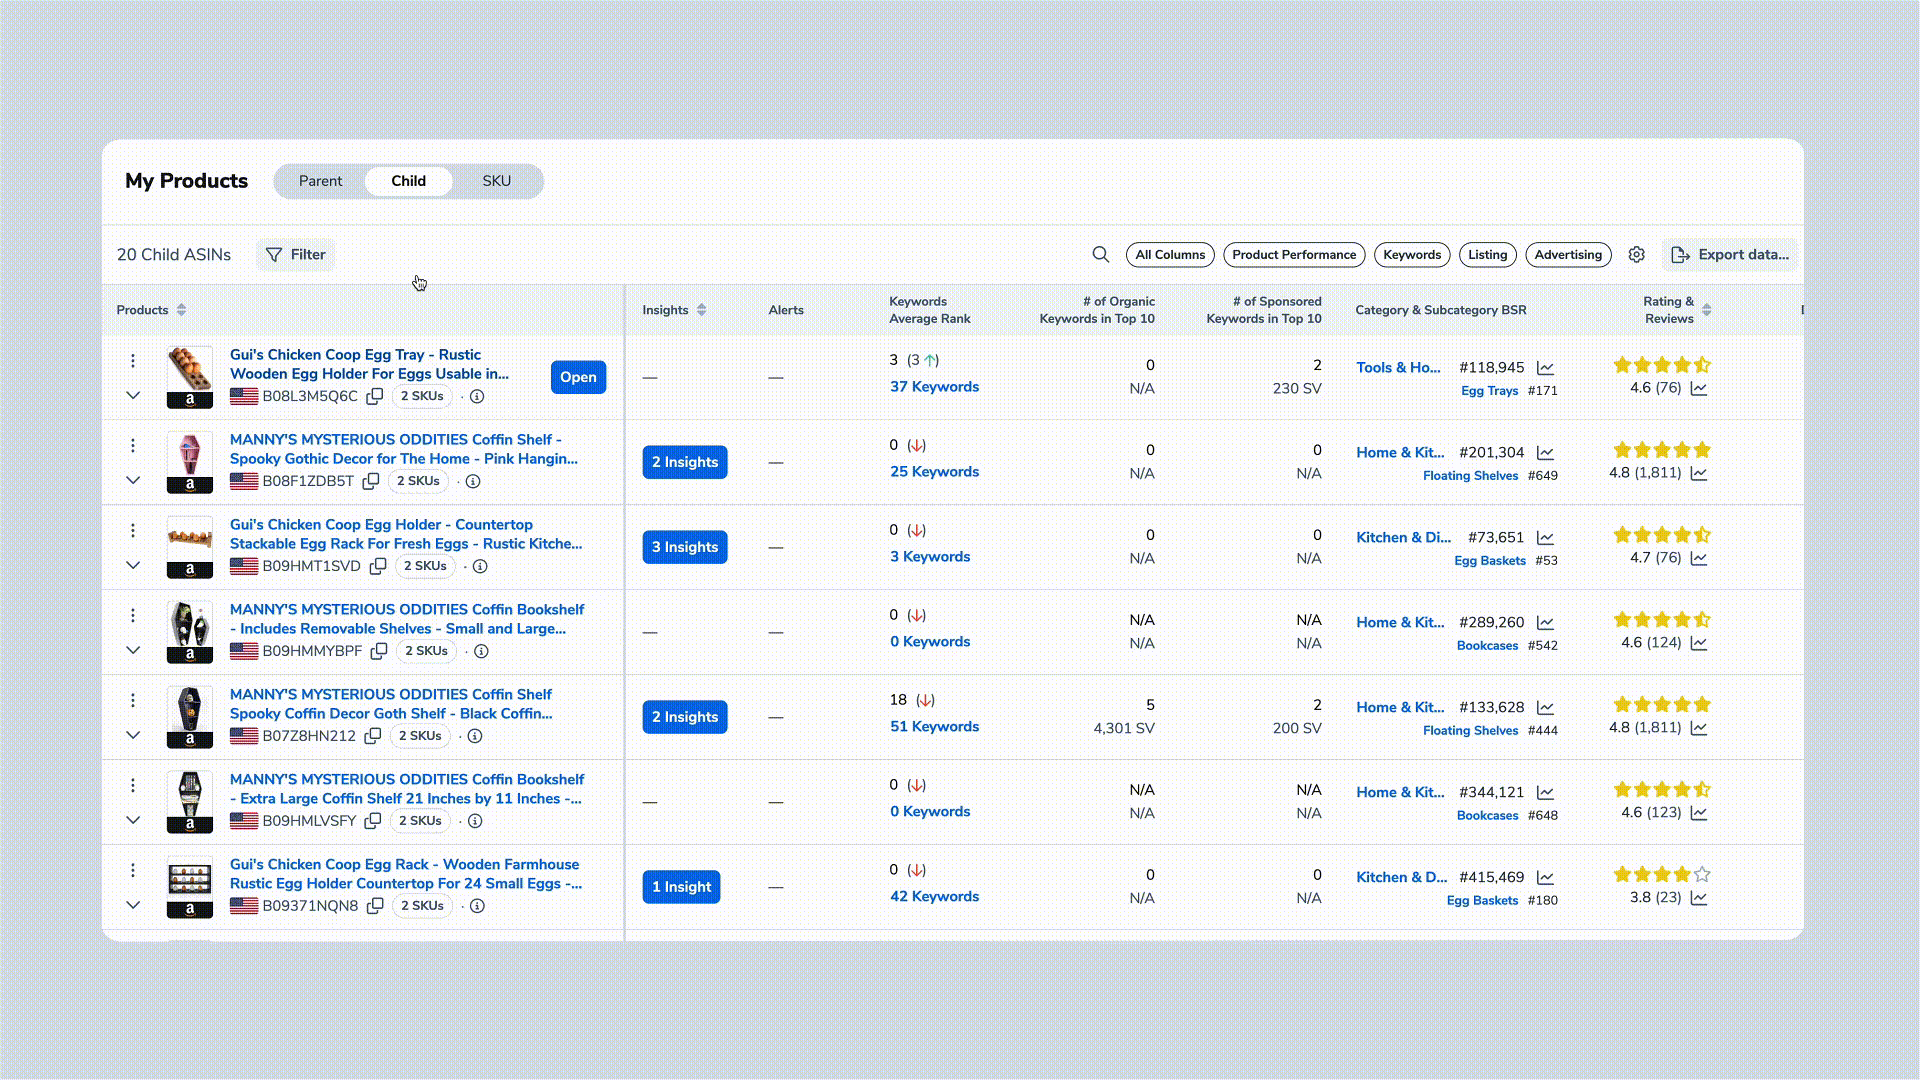This screenshot has height=1080, width=1920.
Task: Open three-dot menu for Gui's Egg Tray
Action: [x=132, y=360]
